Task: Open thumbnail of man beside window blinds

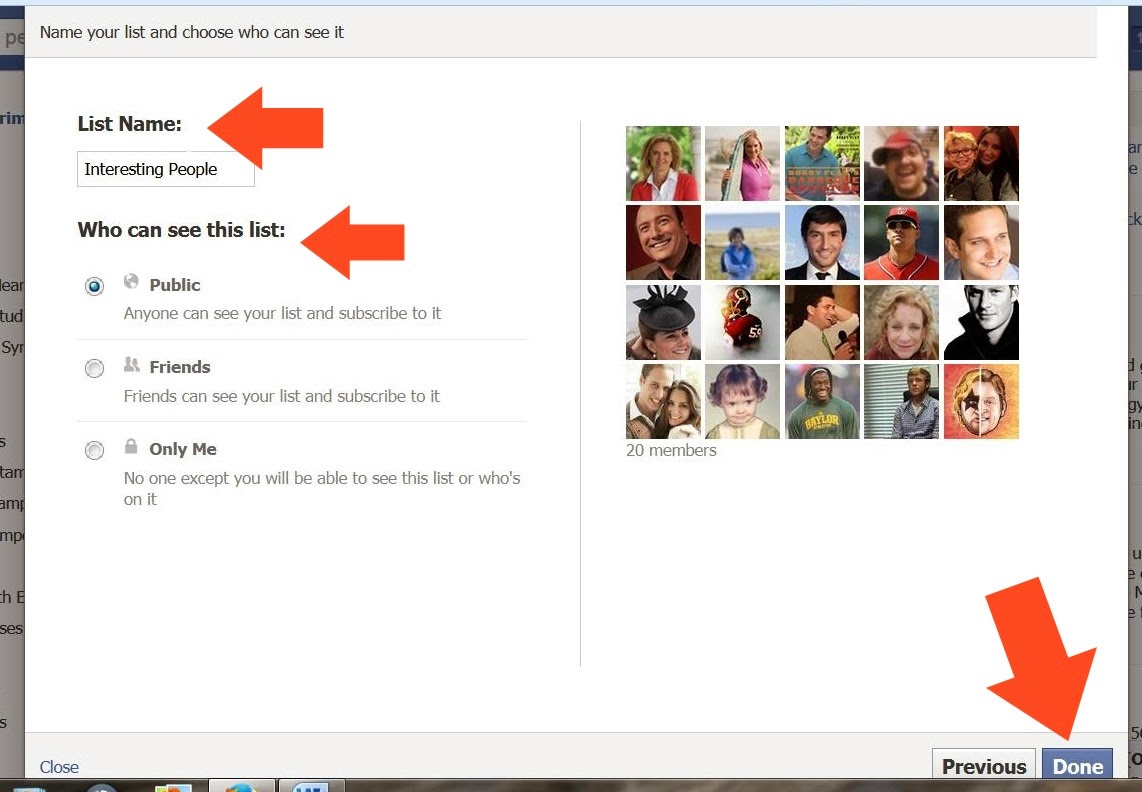Action: 902,401
